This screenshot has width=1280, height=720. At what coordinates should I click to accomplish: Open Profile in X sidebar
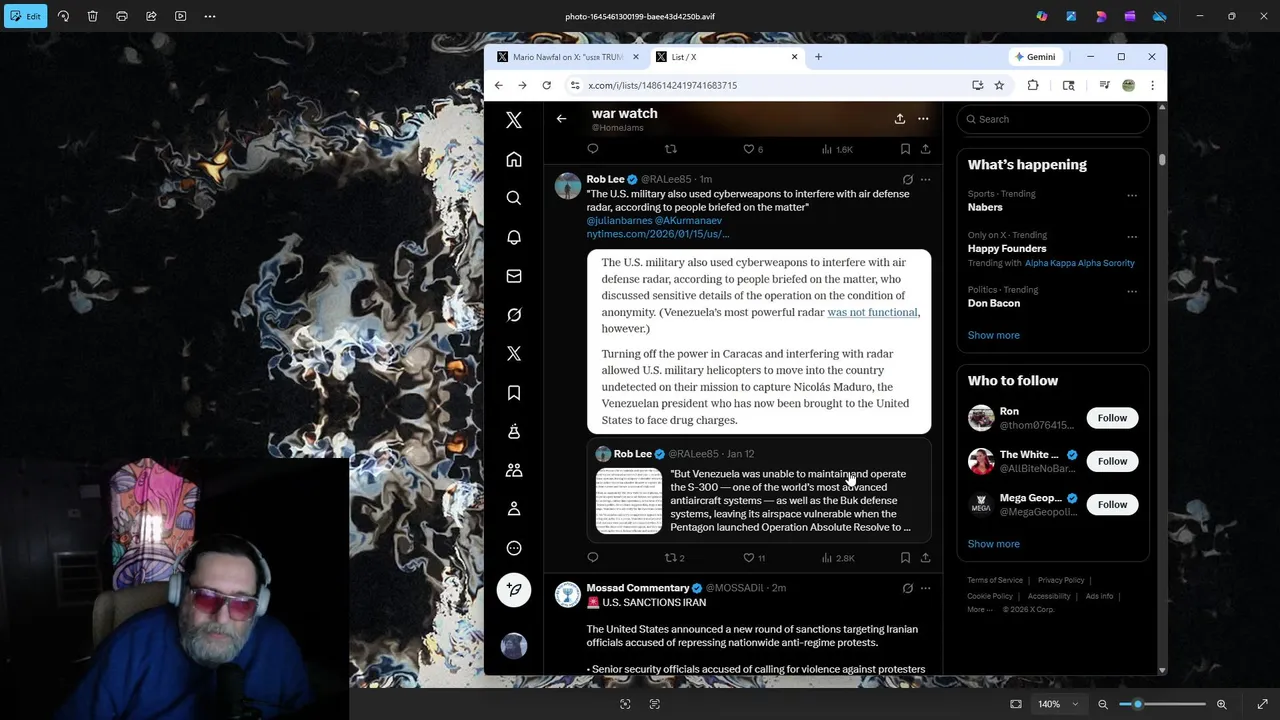(x=514, y=509)
